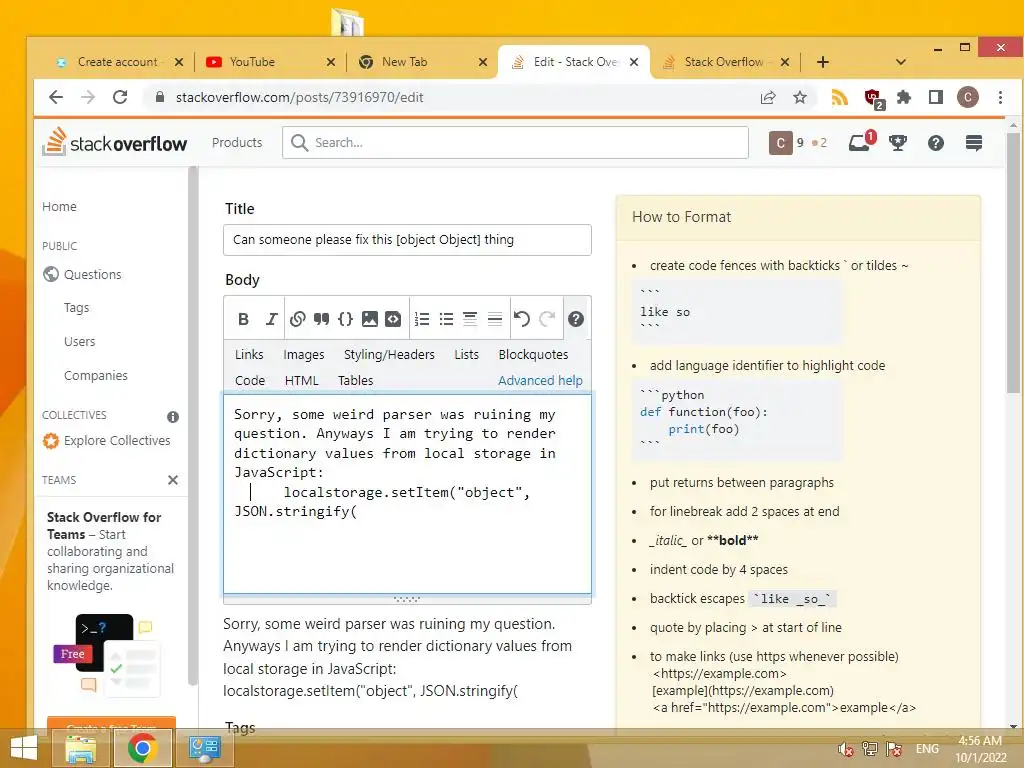The height and width of the screenshot is (768, 1024).
Task: Open user profile avatar with reputation 9
Action: [x=780, y=142]
